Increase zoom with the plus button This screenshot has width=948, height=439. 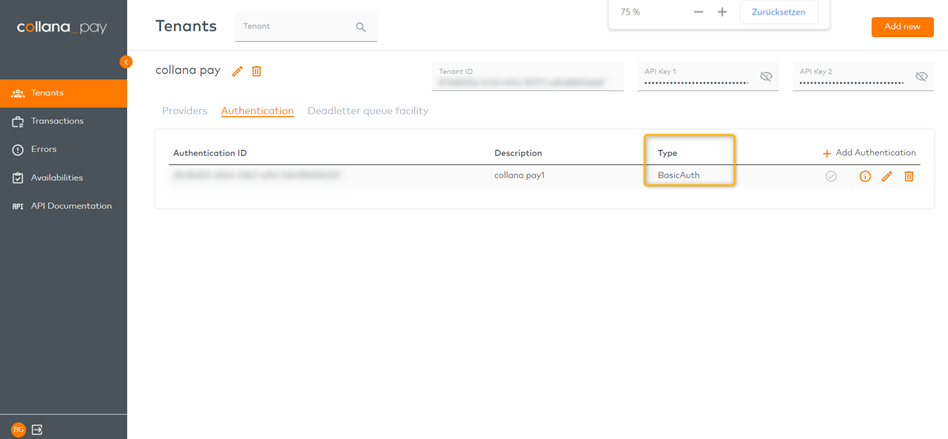[722, 12]
